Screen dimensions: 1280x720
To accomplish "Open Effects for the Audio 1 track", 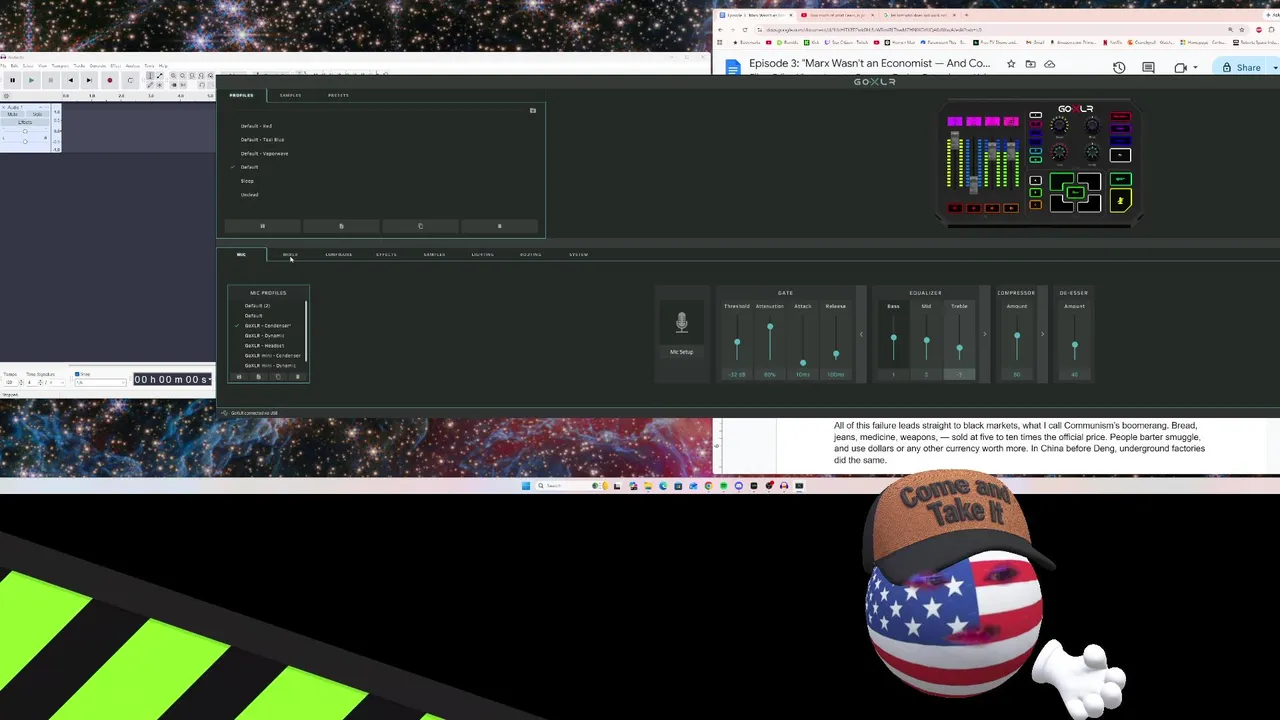I will pos(25,122).
